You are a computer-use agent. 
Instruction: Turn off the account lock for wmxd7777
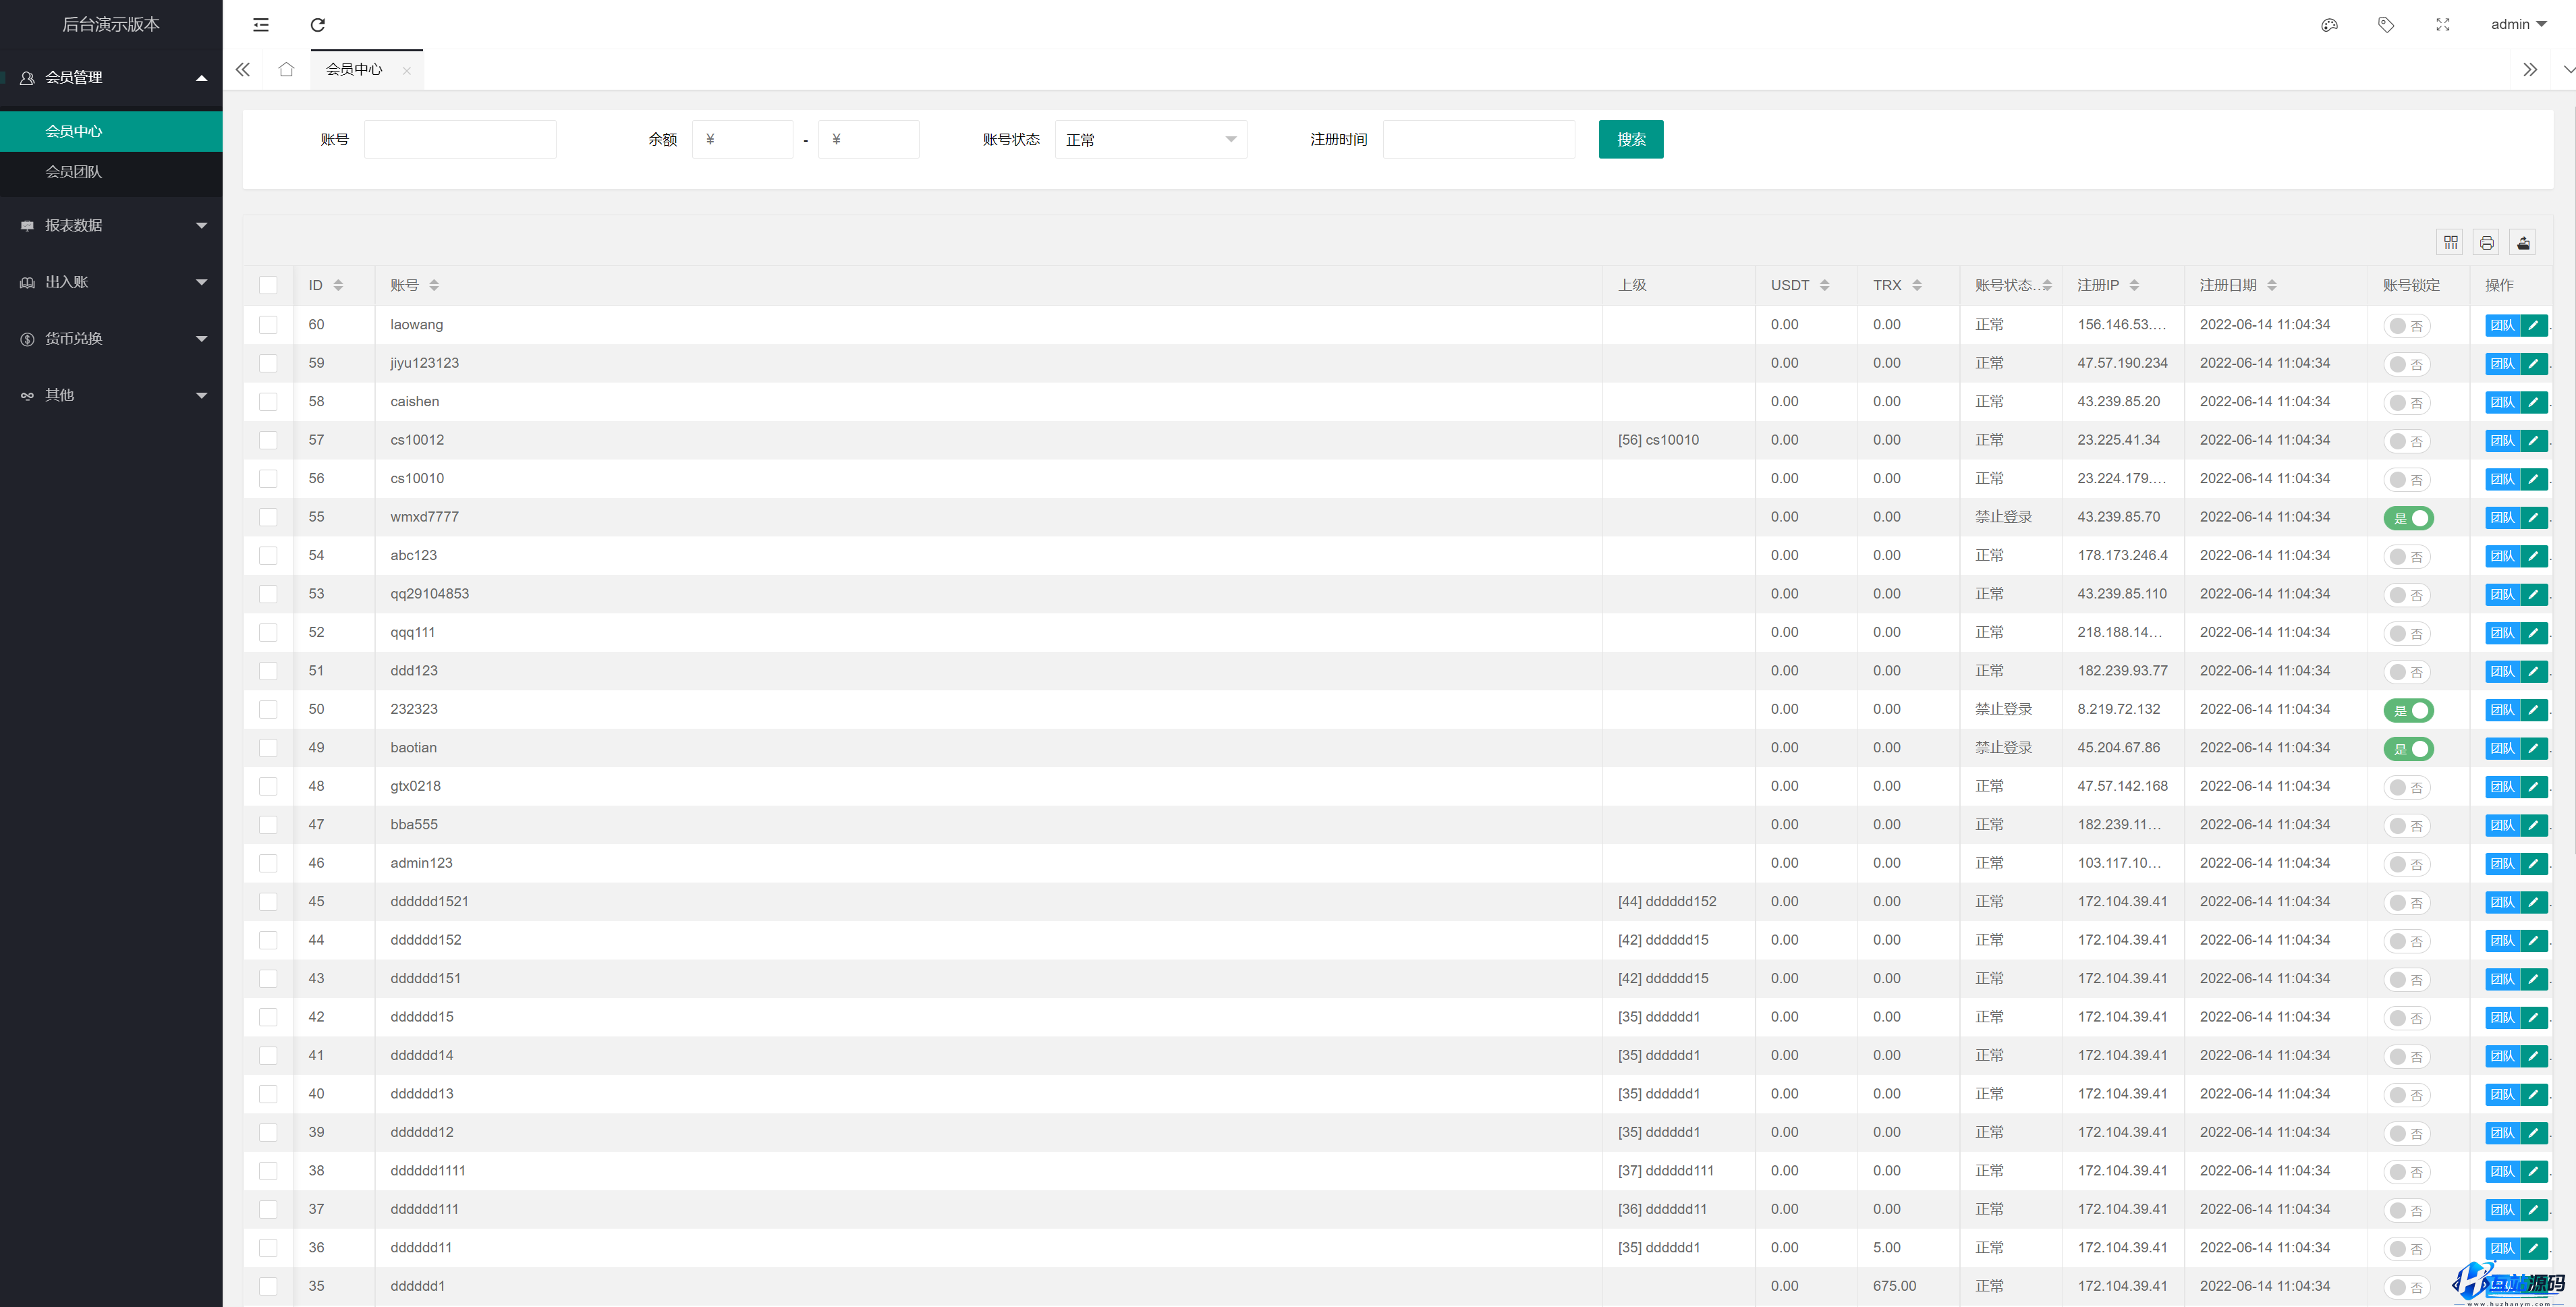tap(2409, 518)
